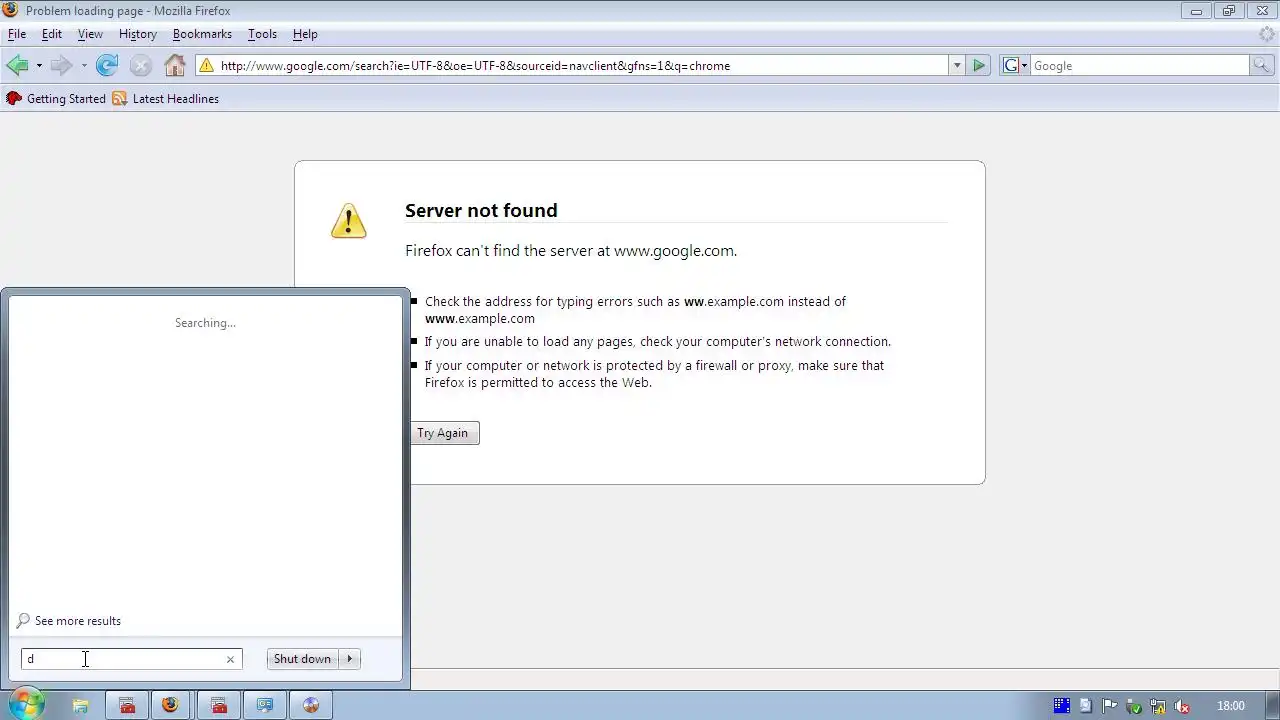Click the Stop loading X icon
This screenshot has height=720, width=1280.
[141, 66]
